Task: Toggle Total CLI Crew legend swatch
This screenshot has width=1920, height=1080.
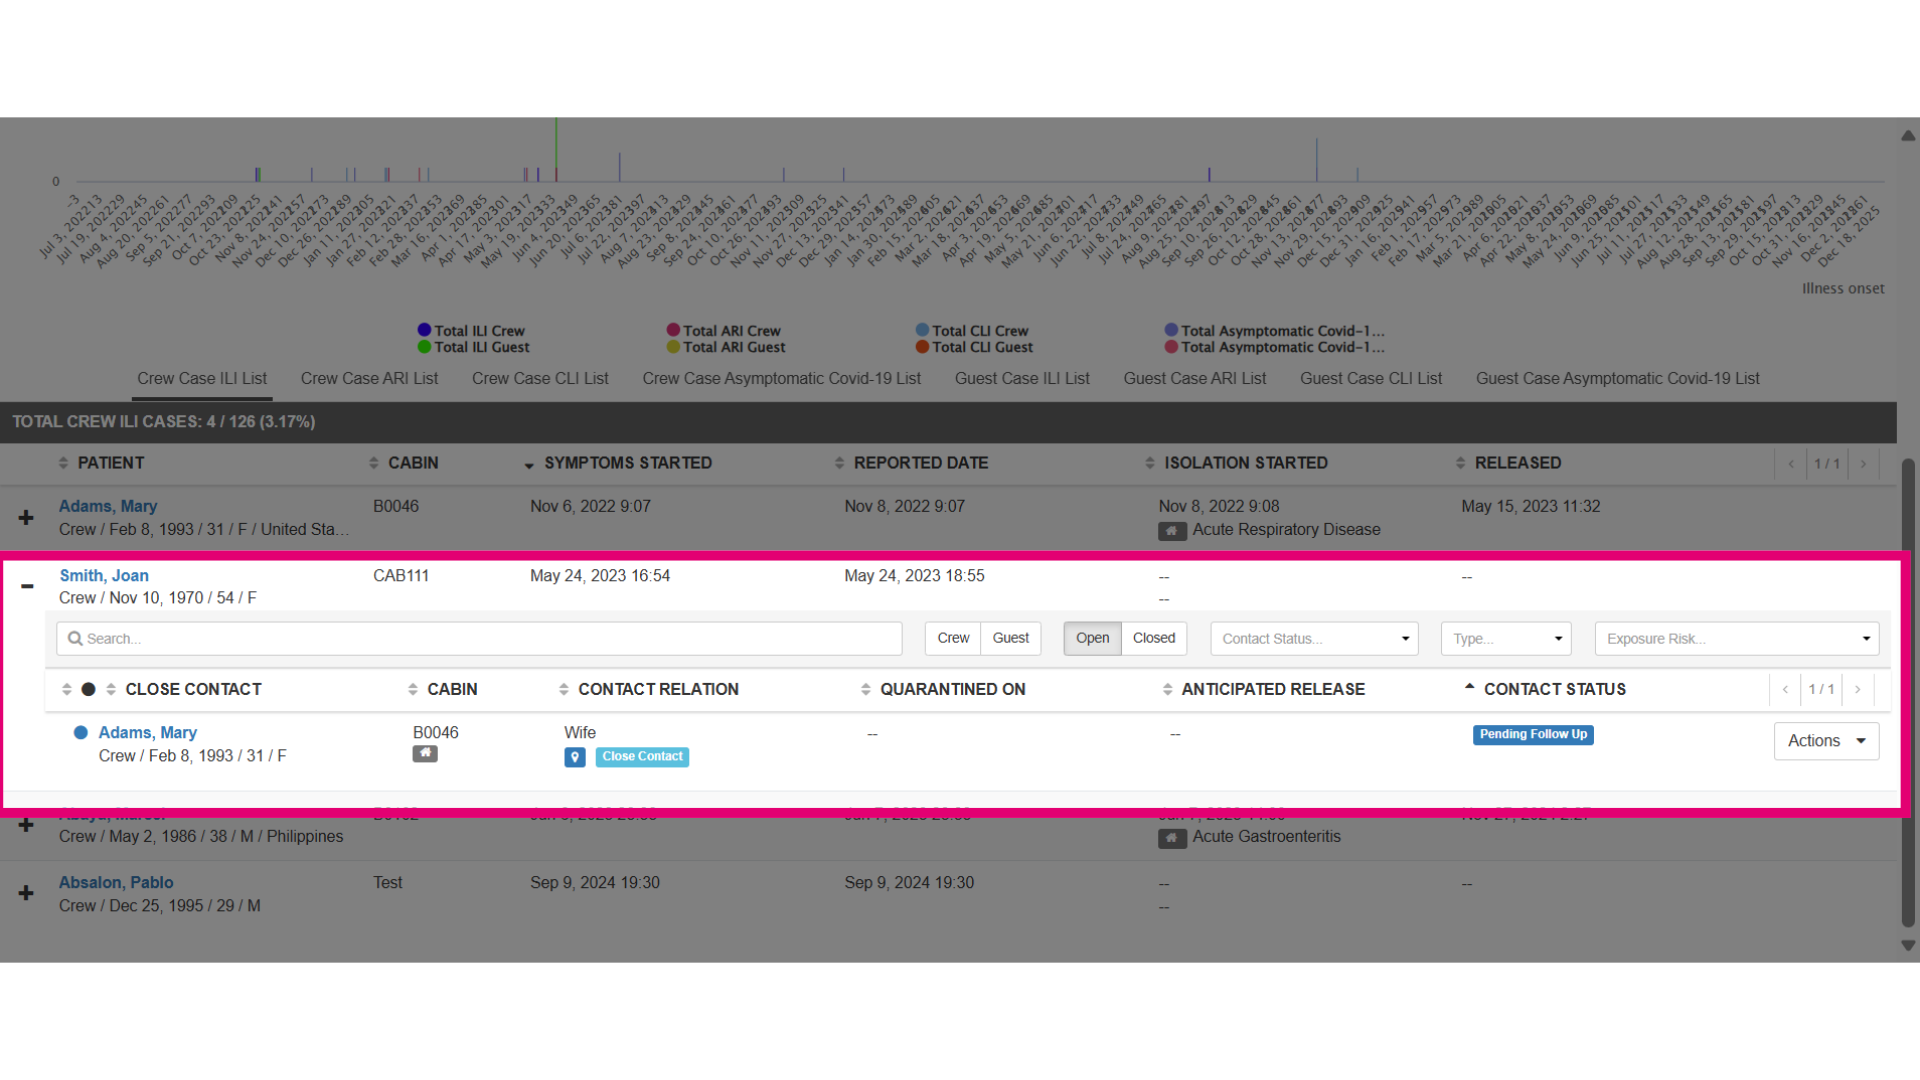Action: 922,330
